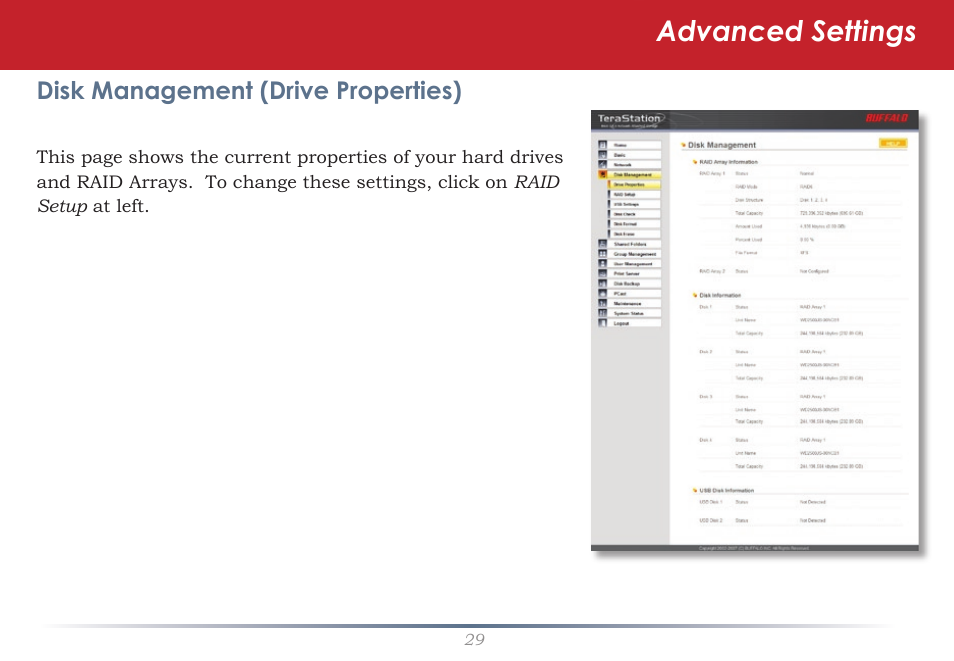Open the Disk Check submenu item
Viewport: 954px width, 661px height.
pos(634,214)
